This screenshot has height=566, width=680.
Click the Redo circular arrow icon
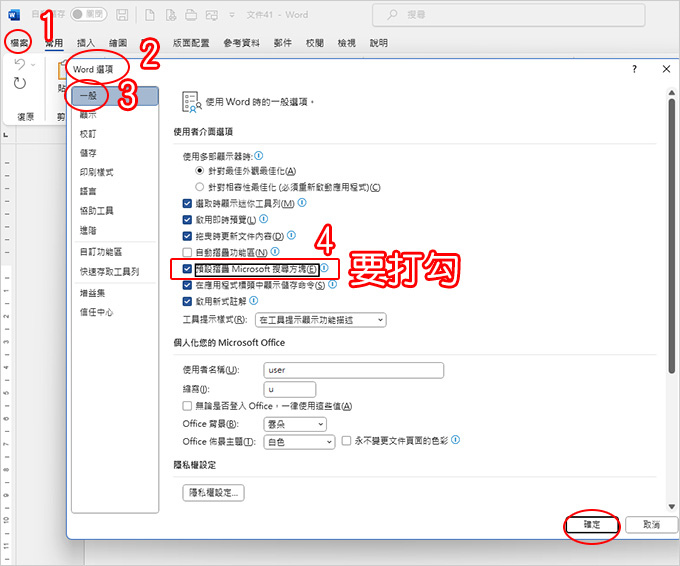(20, 83)
